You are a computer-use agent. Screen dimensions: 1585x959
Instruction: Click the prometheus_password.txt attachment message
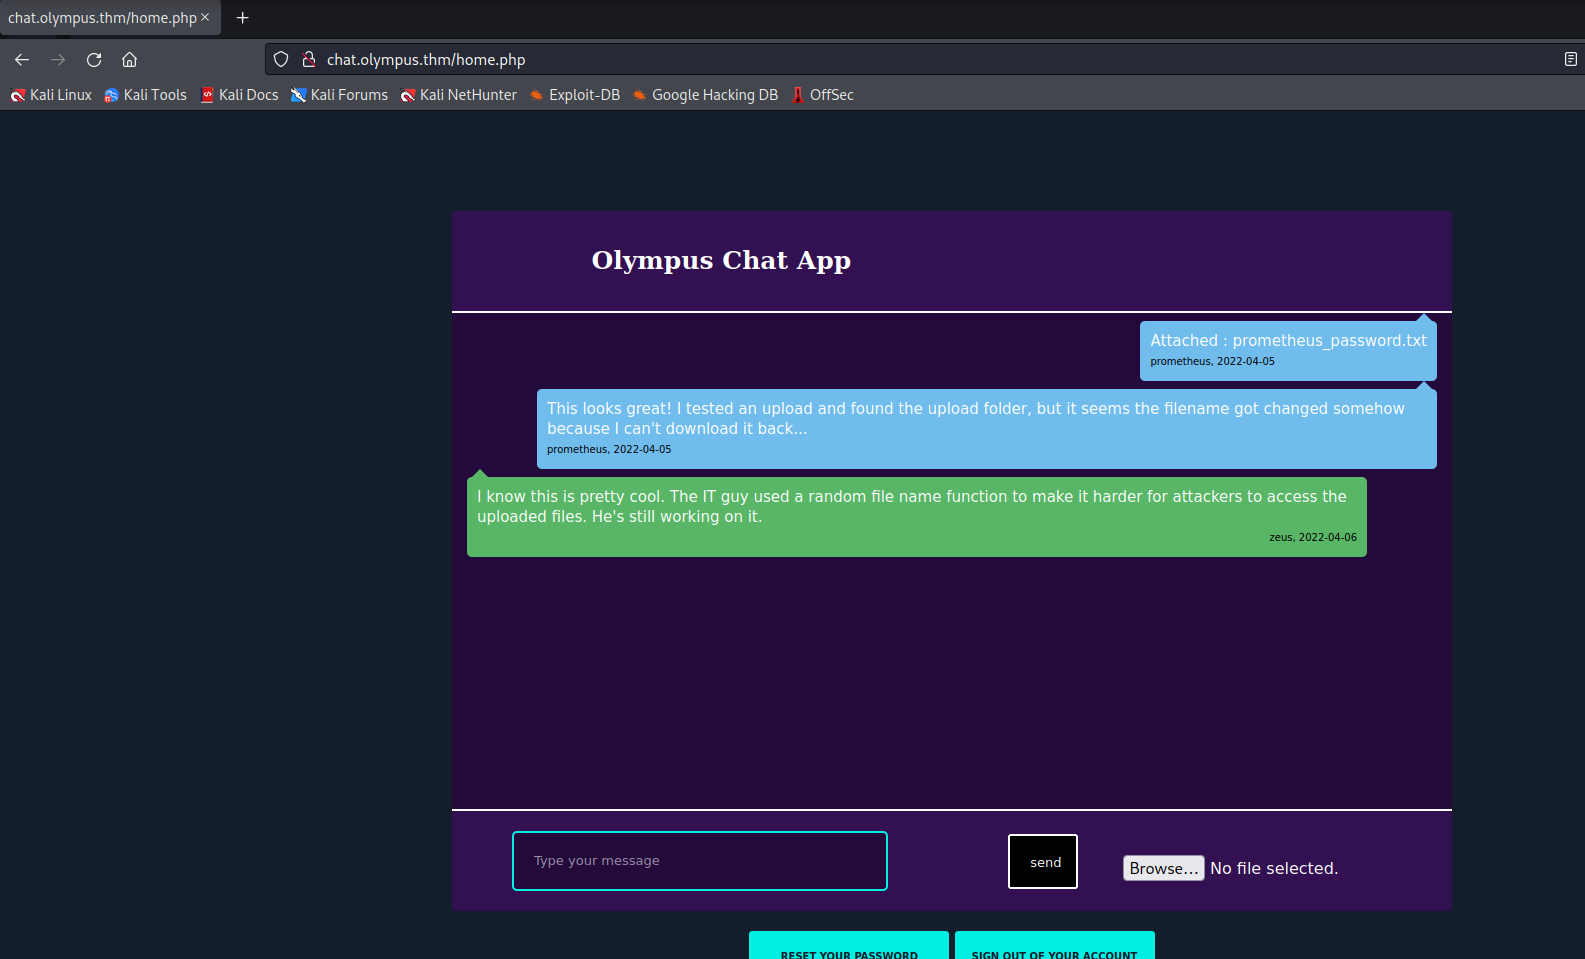(1288, 350)
